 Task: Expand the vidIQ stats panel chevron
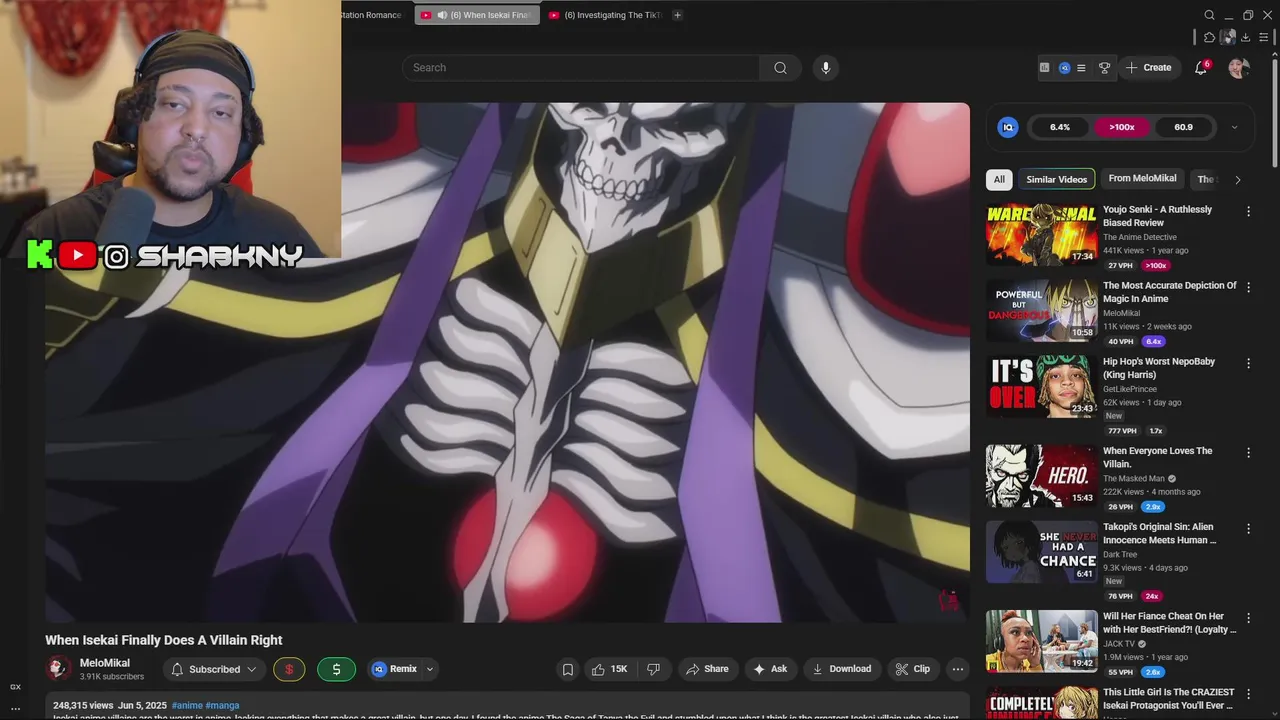coord(1234,127)
